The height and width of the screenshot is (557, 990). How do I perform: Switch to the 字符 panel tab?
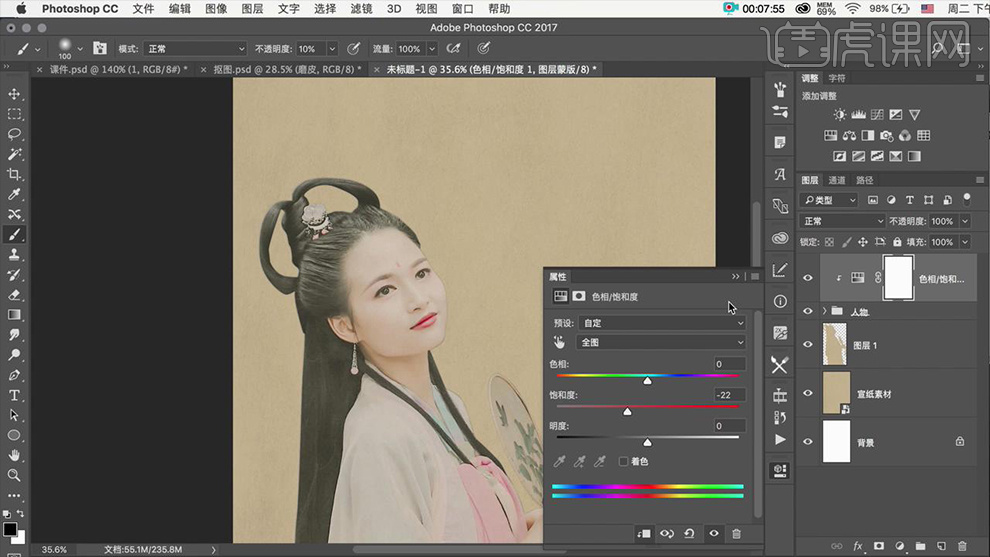[837, 78]
